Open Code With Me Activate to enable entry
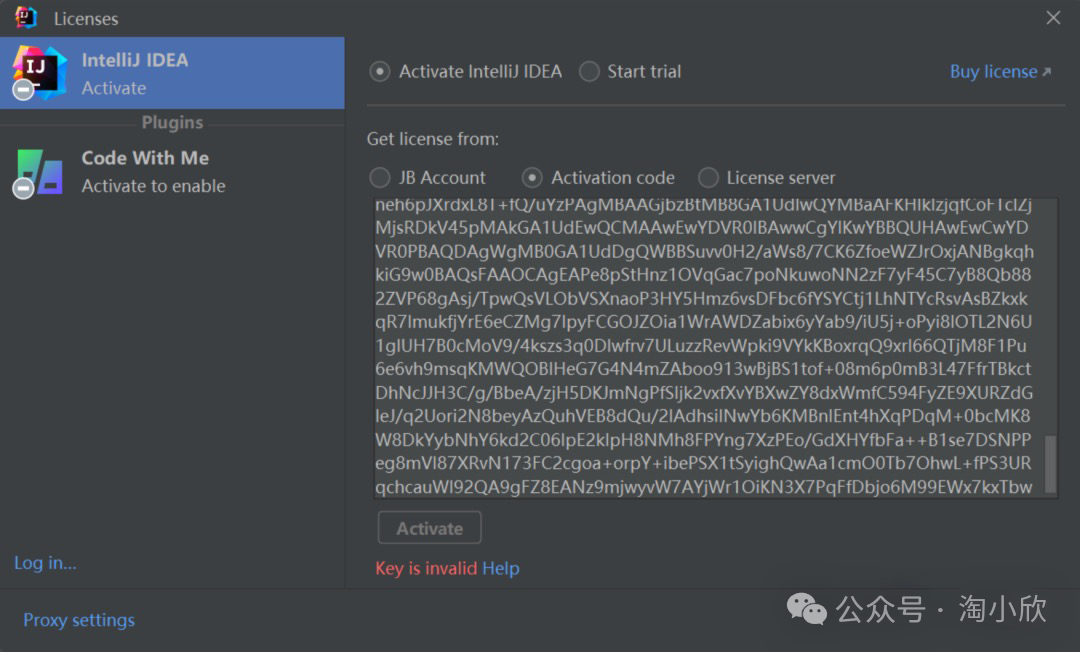 point(172,171)
